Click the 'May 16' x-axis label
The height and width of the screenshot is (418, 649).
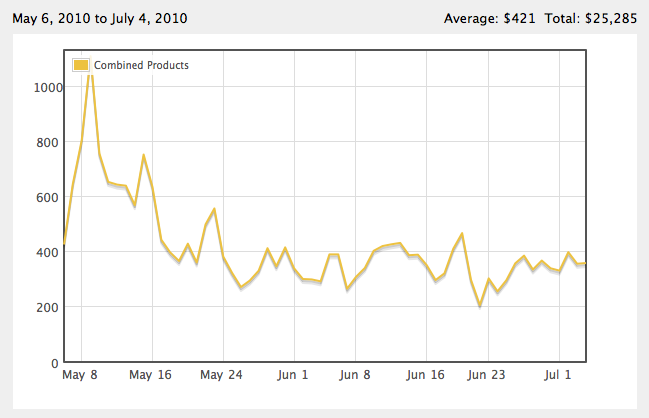click(150, 375)
